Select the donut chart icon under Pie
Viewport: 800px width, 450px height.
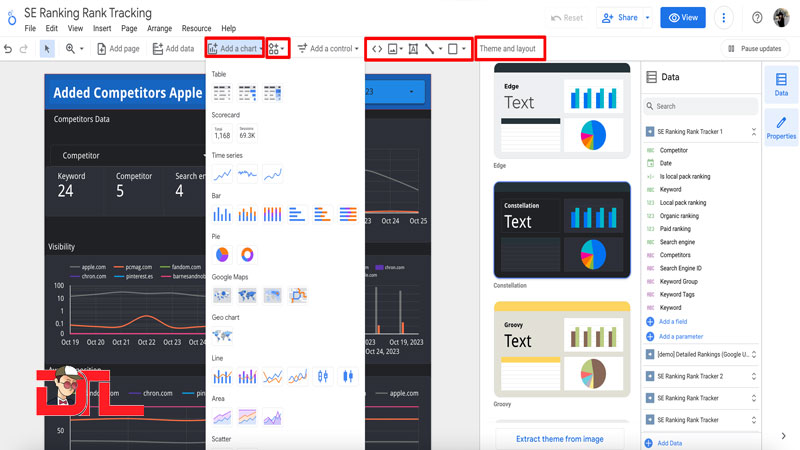coord(247,255)
